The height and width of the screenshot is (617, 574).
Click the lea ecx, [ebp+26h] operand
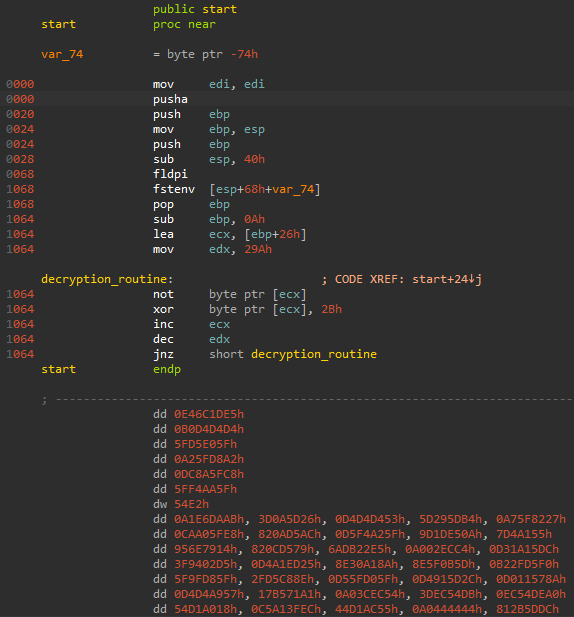pyautogui.click(x=275, y=234)
